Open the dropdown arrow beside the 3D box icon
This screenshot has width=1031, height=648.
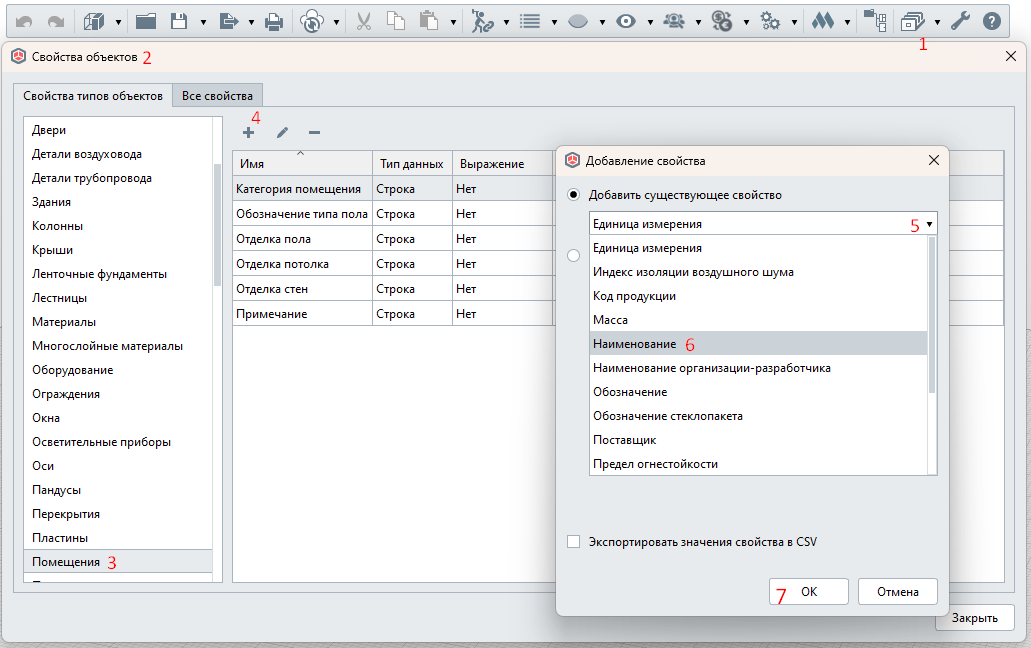point(118,22)
